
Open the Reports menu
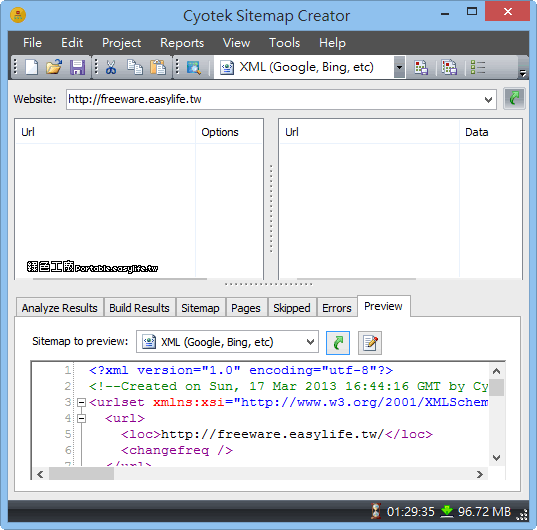(182, 43)
